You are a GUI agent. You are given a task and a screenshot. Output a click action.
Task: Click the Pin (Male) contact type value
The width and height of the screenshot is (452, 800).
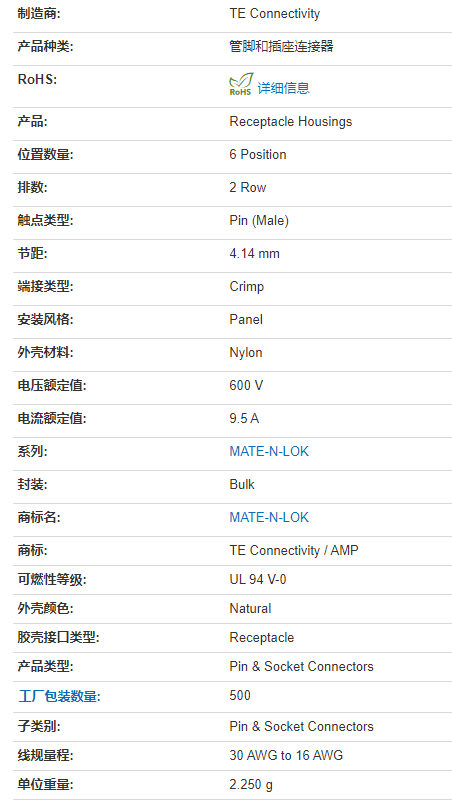click(x=259, y=221)
